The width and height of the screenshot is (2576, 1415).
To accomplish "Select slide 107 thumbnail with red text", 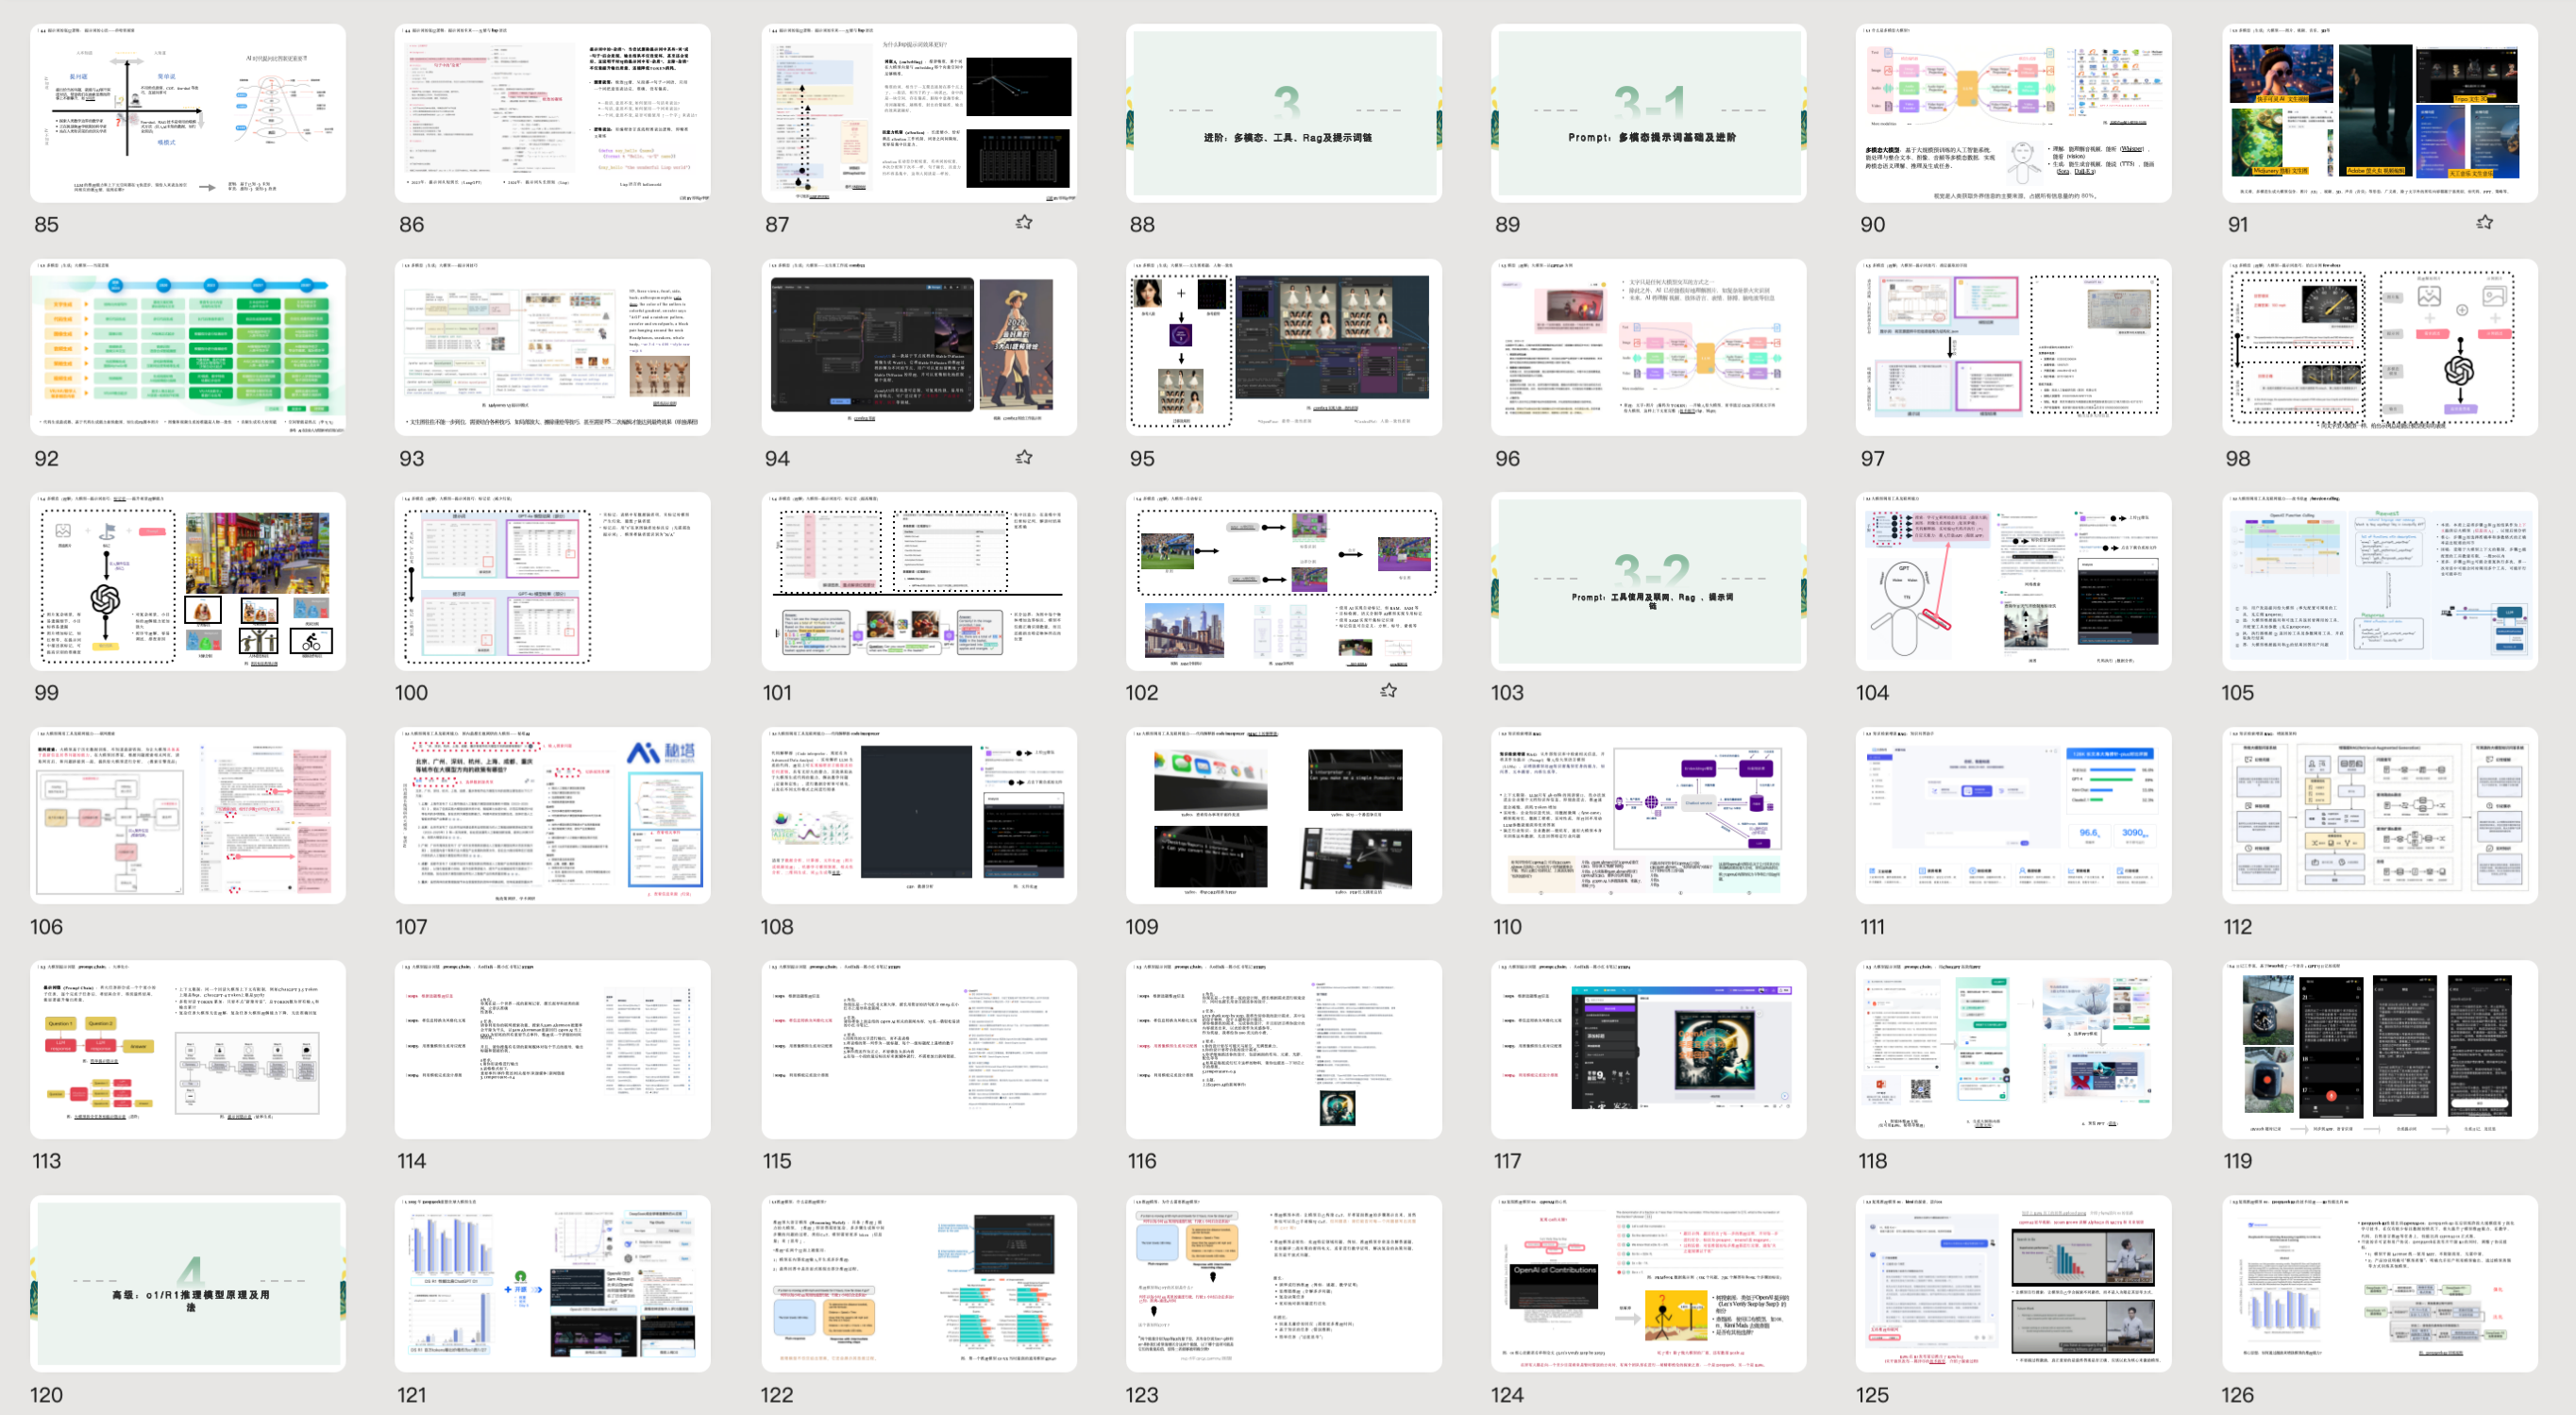I will [x=552, y=815].
